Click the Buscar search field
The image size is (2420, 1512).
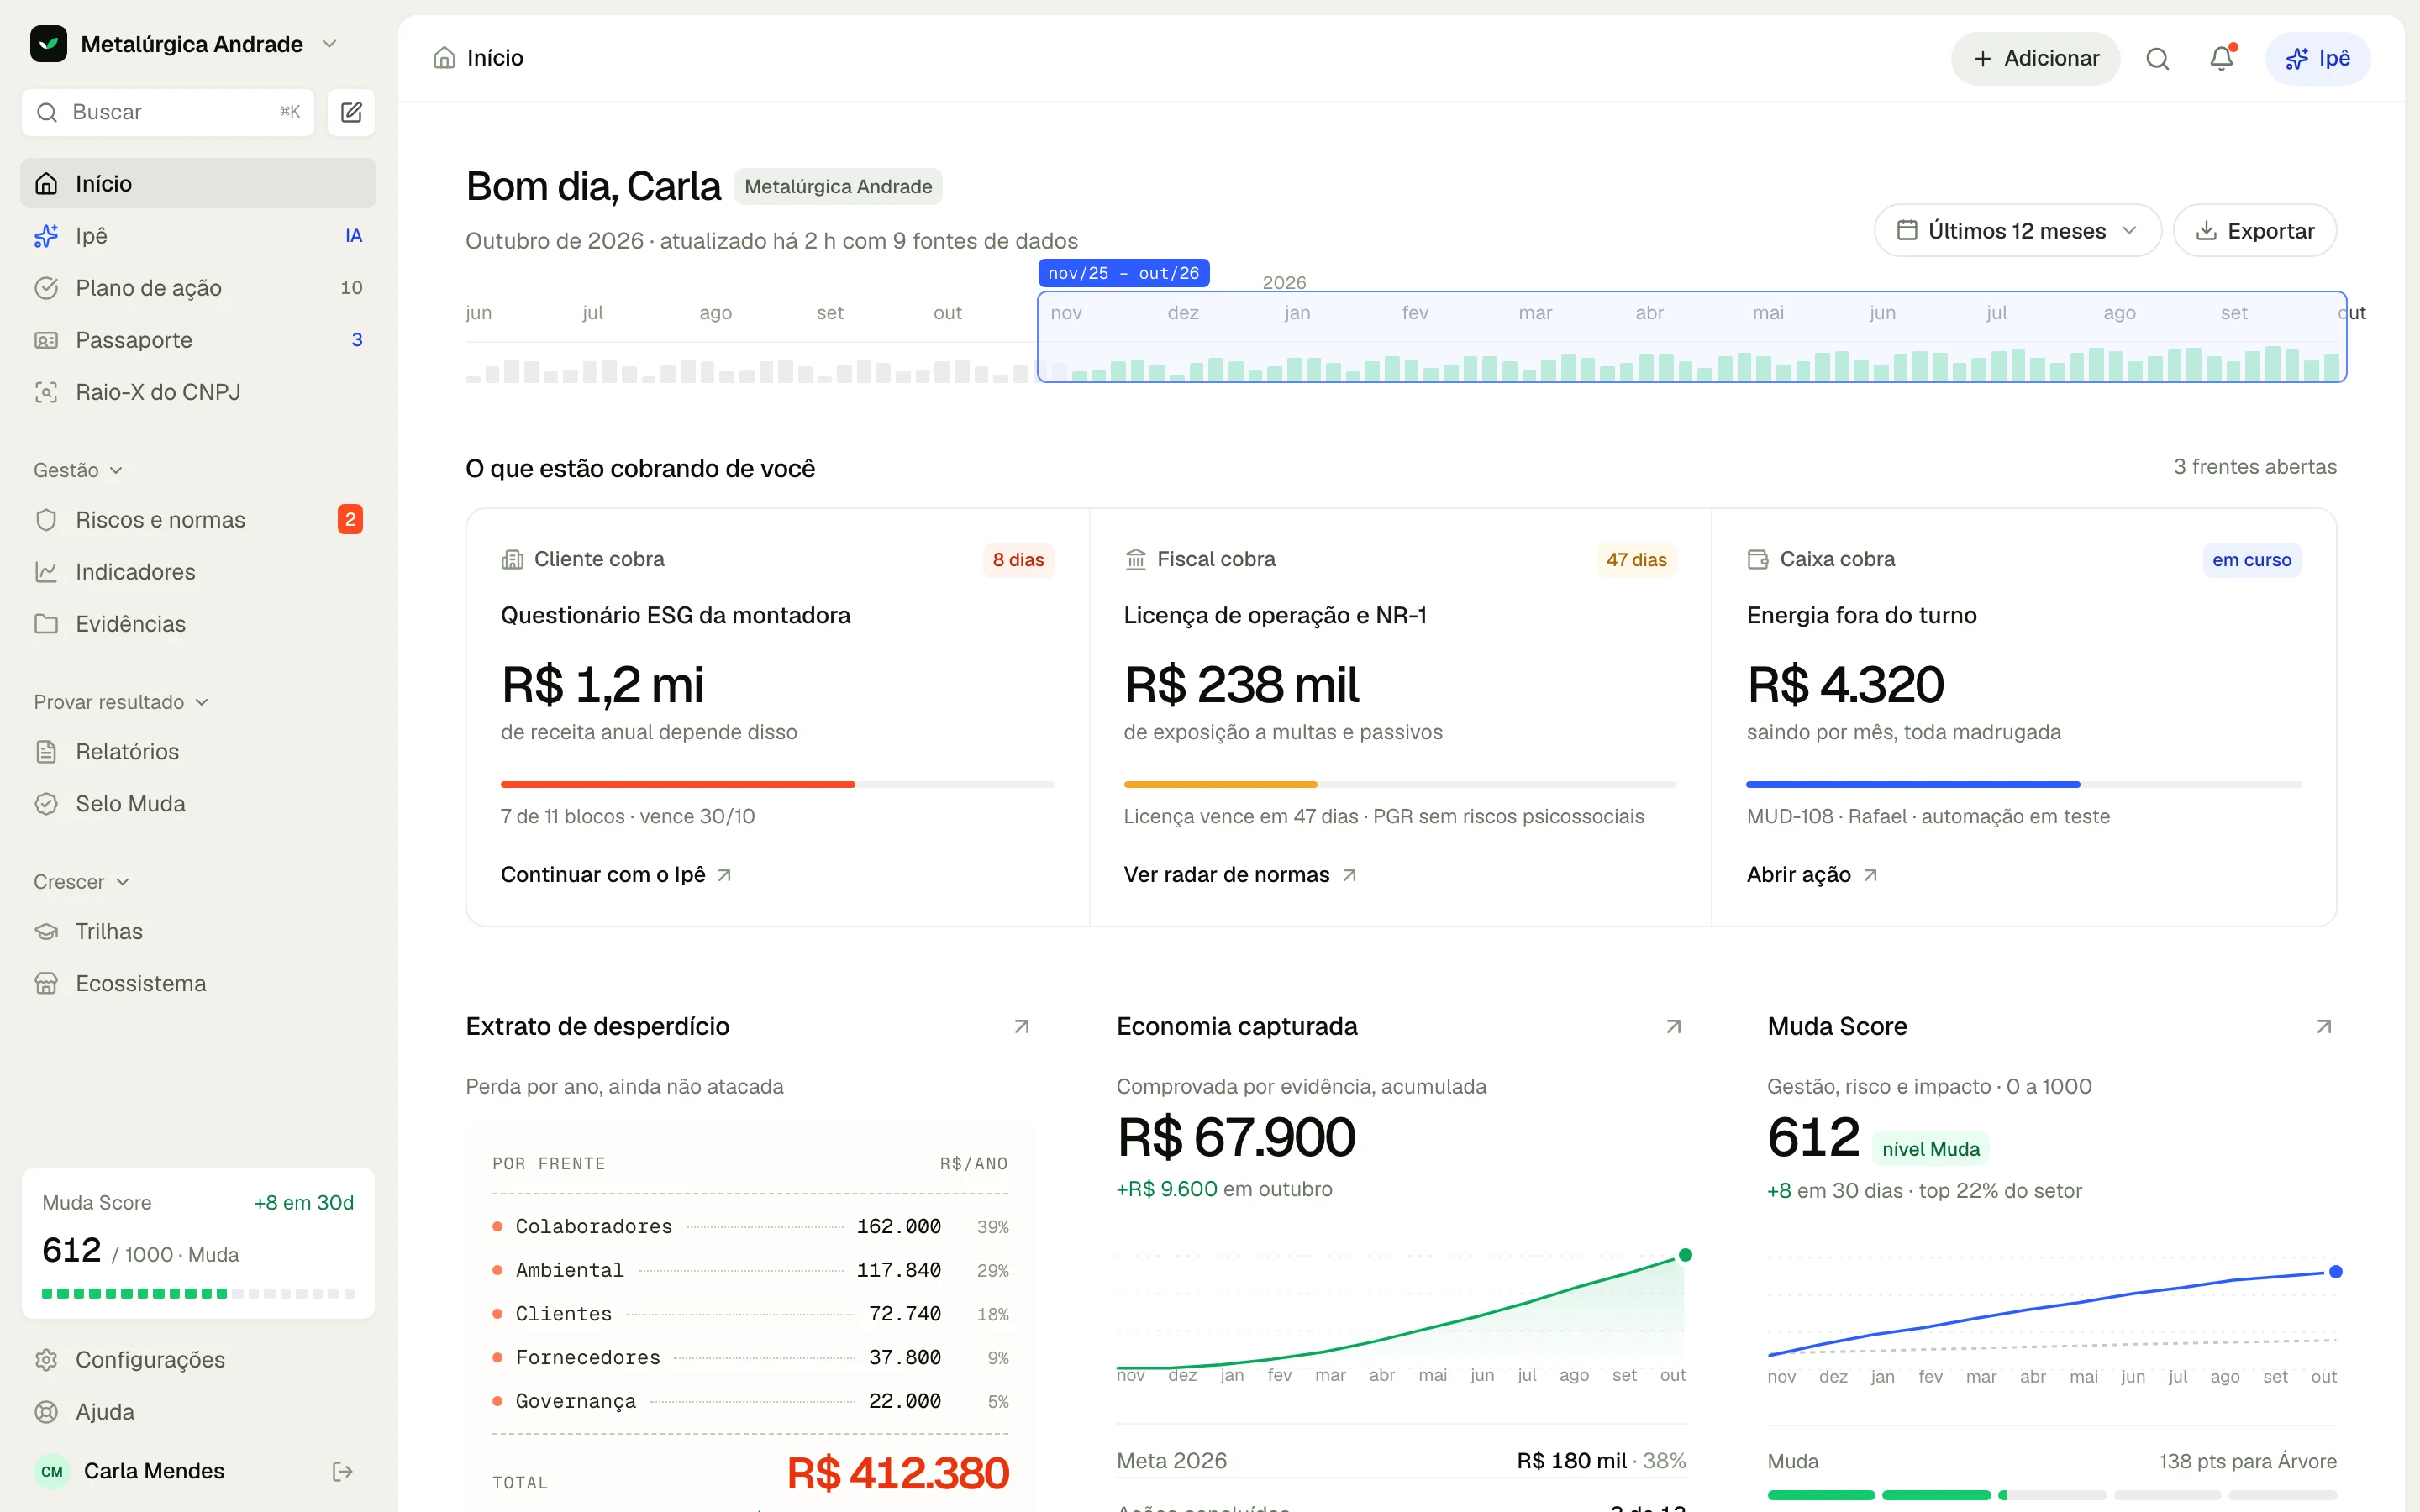(168, 112)
